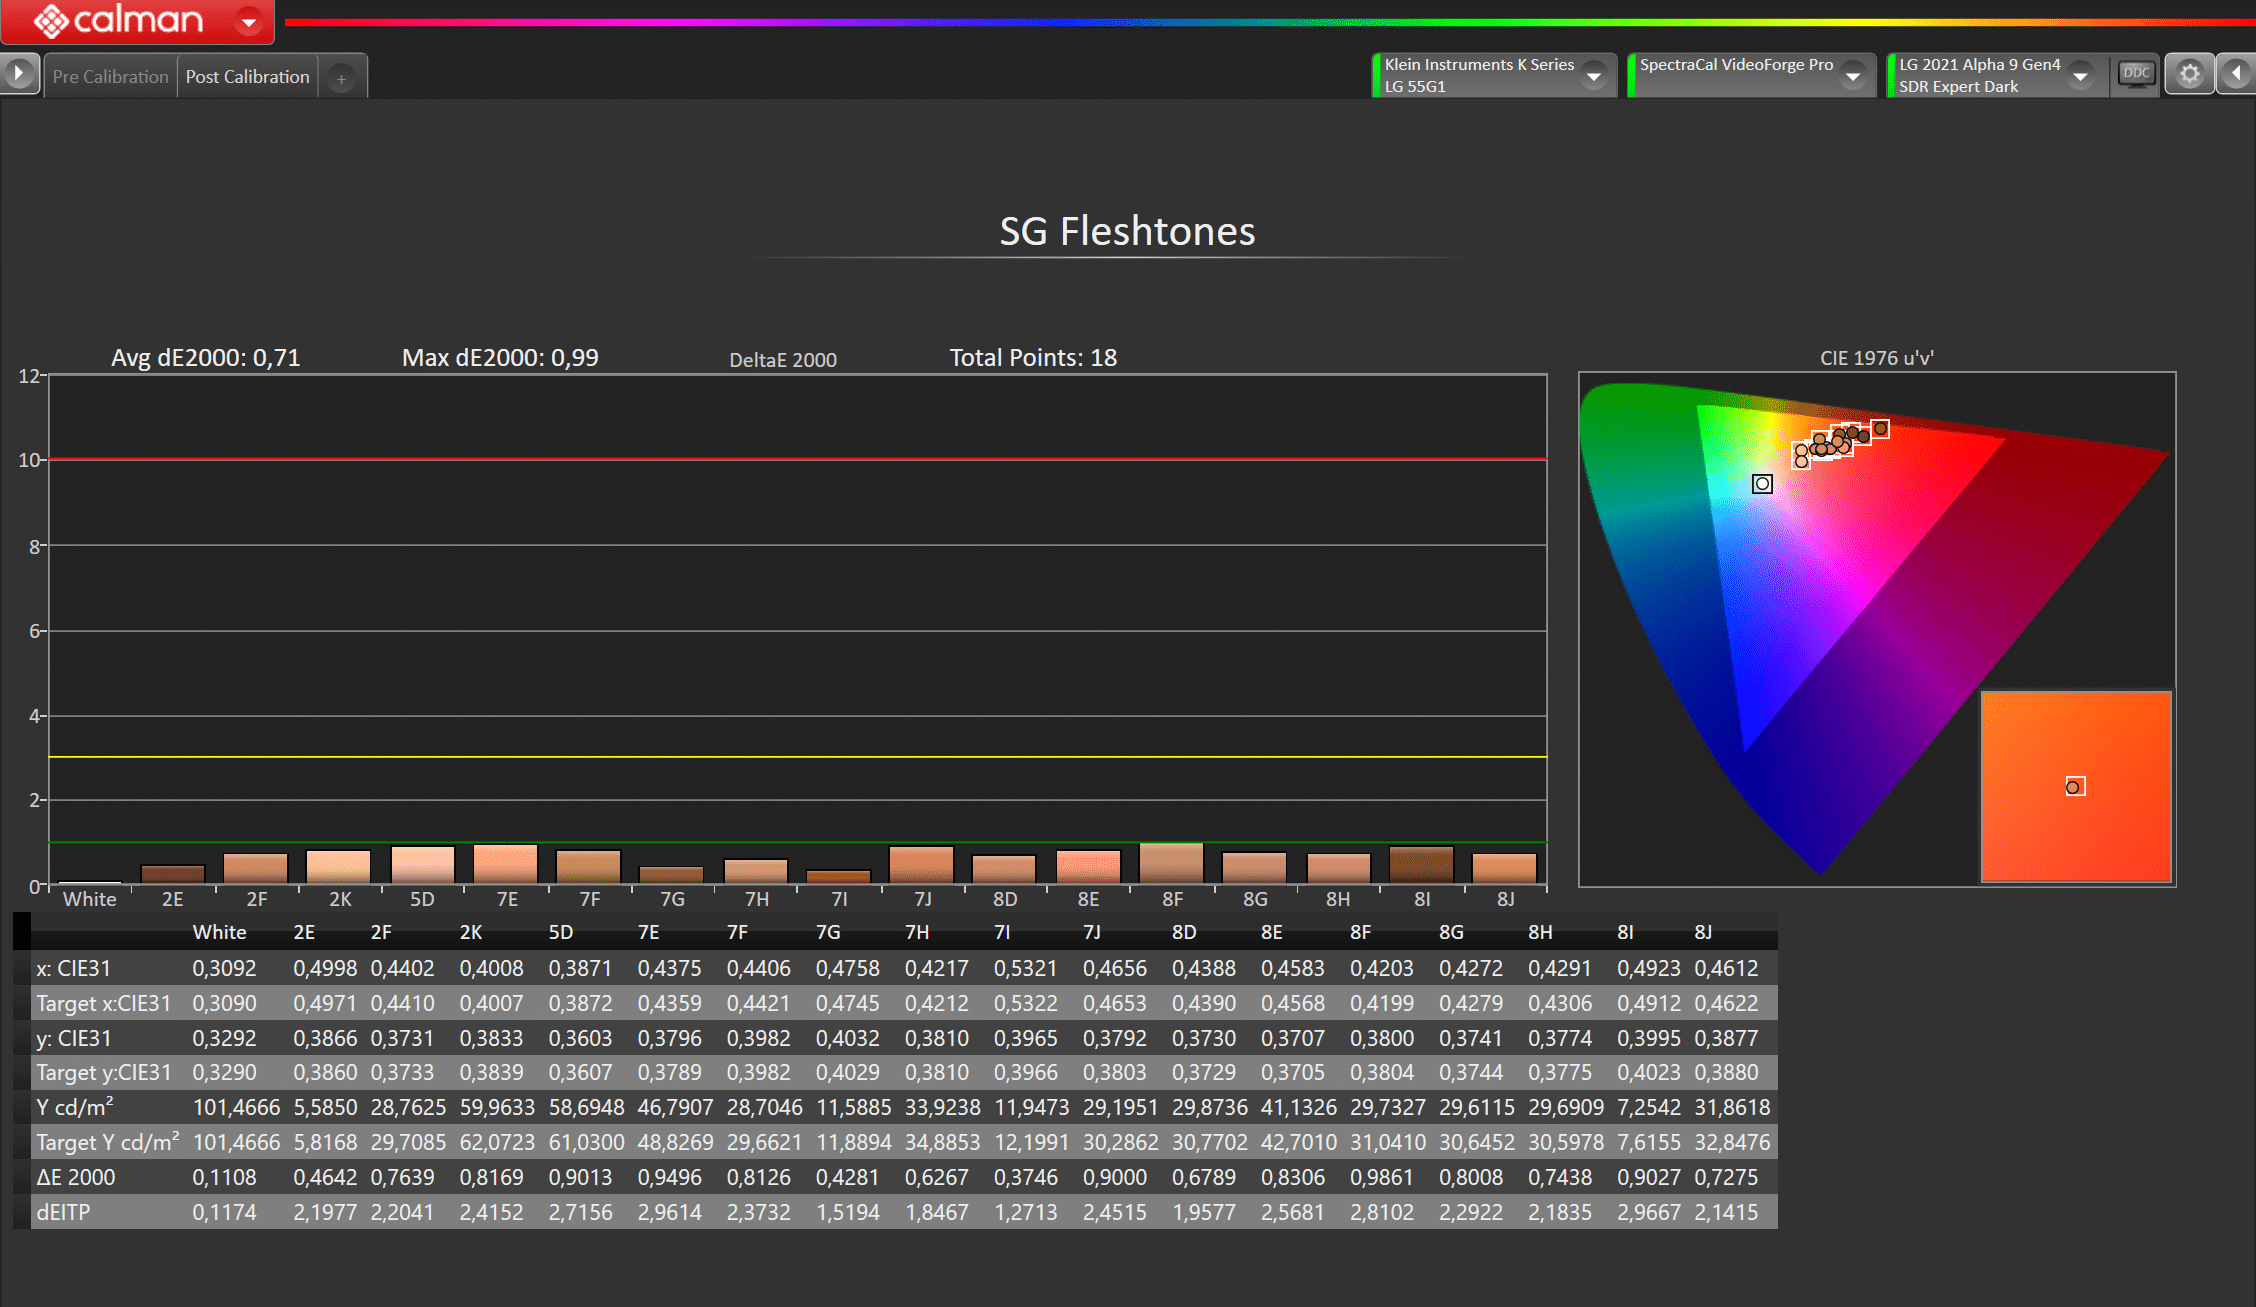Click the play arrow button left of tabs
This screenshot has height=1307, width=2256.
(19, 74)
